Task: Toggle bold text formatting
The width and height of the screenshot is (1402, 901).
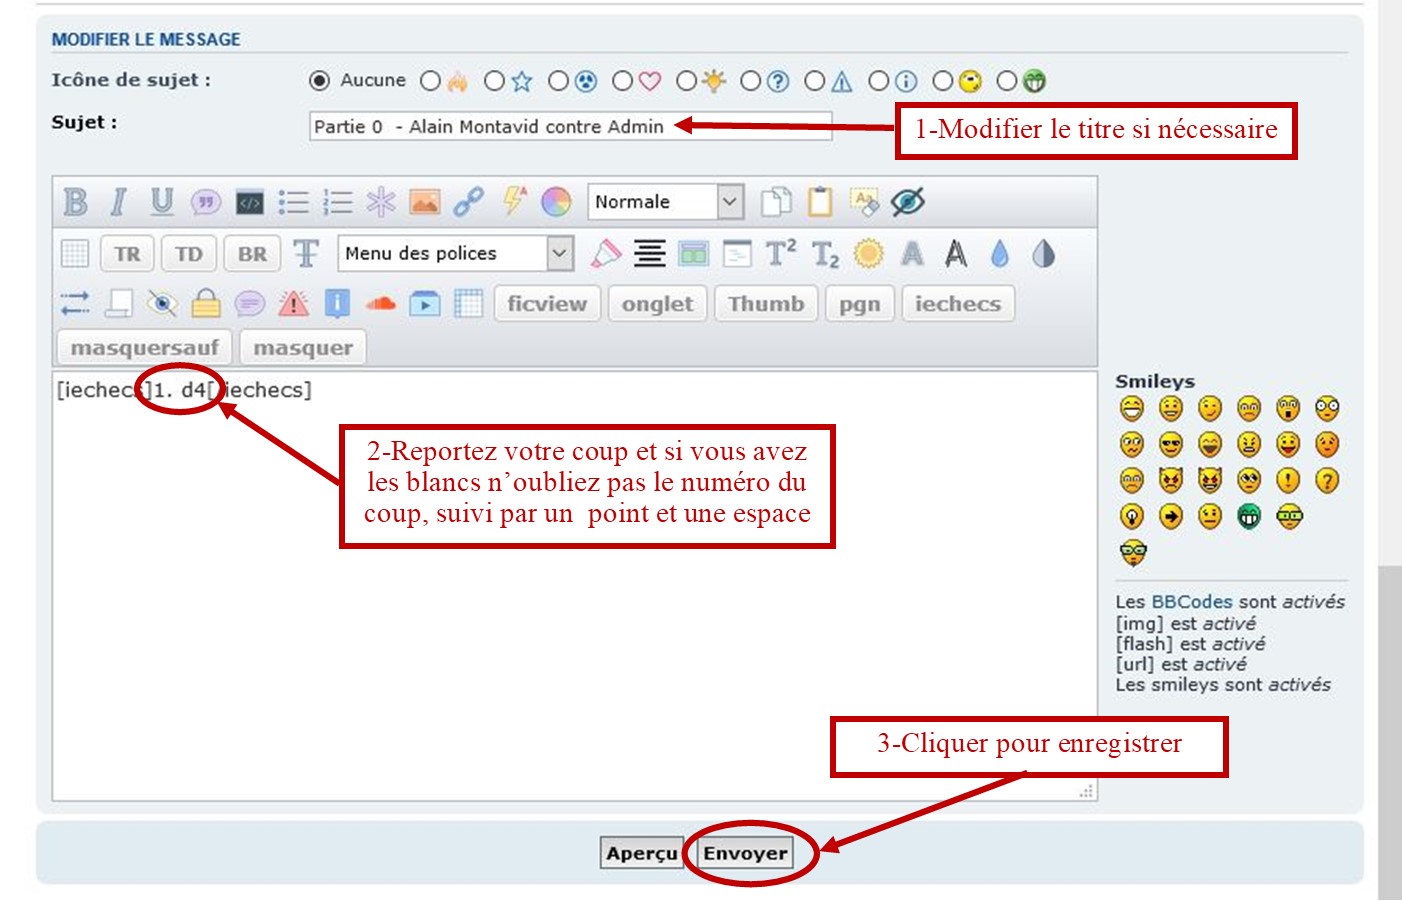Action: (75, 202)
